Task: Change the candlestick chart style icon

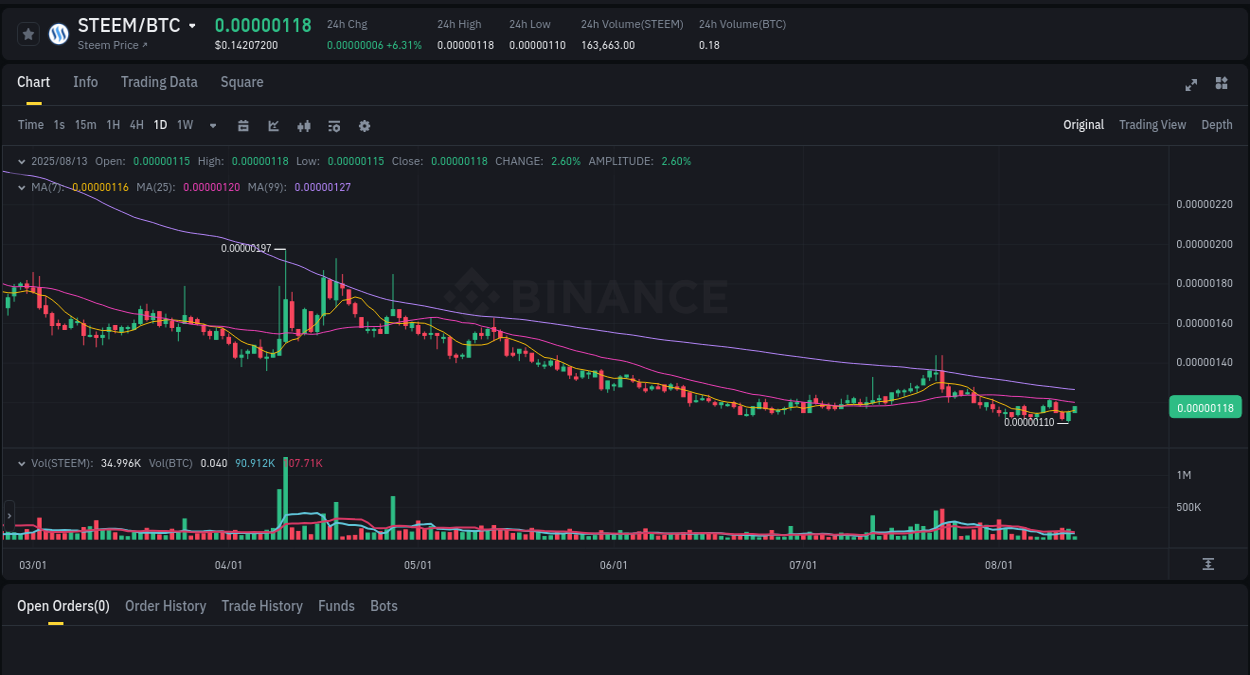Action: pos(305,126)
